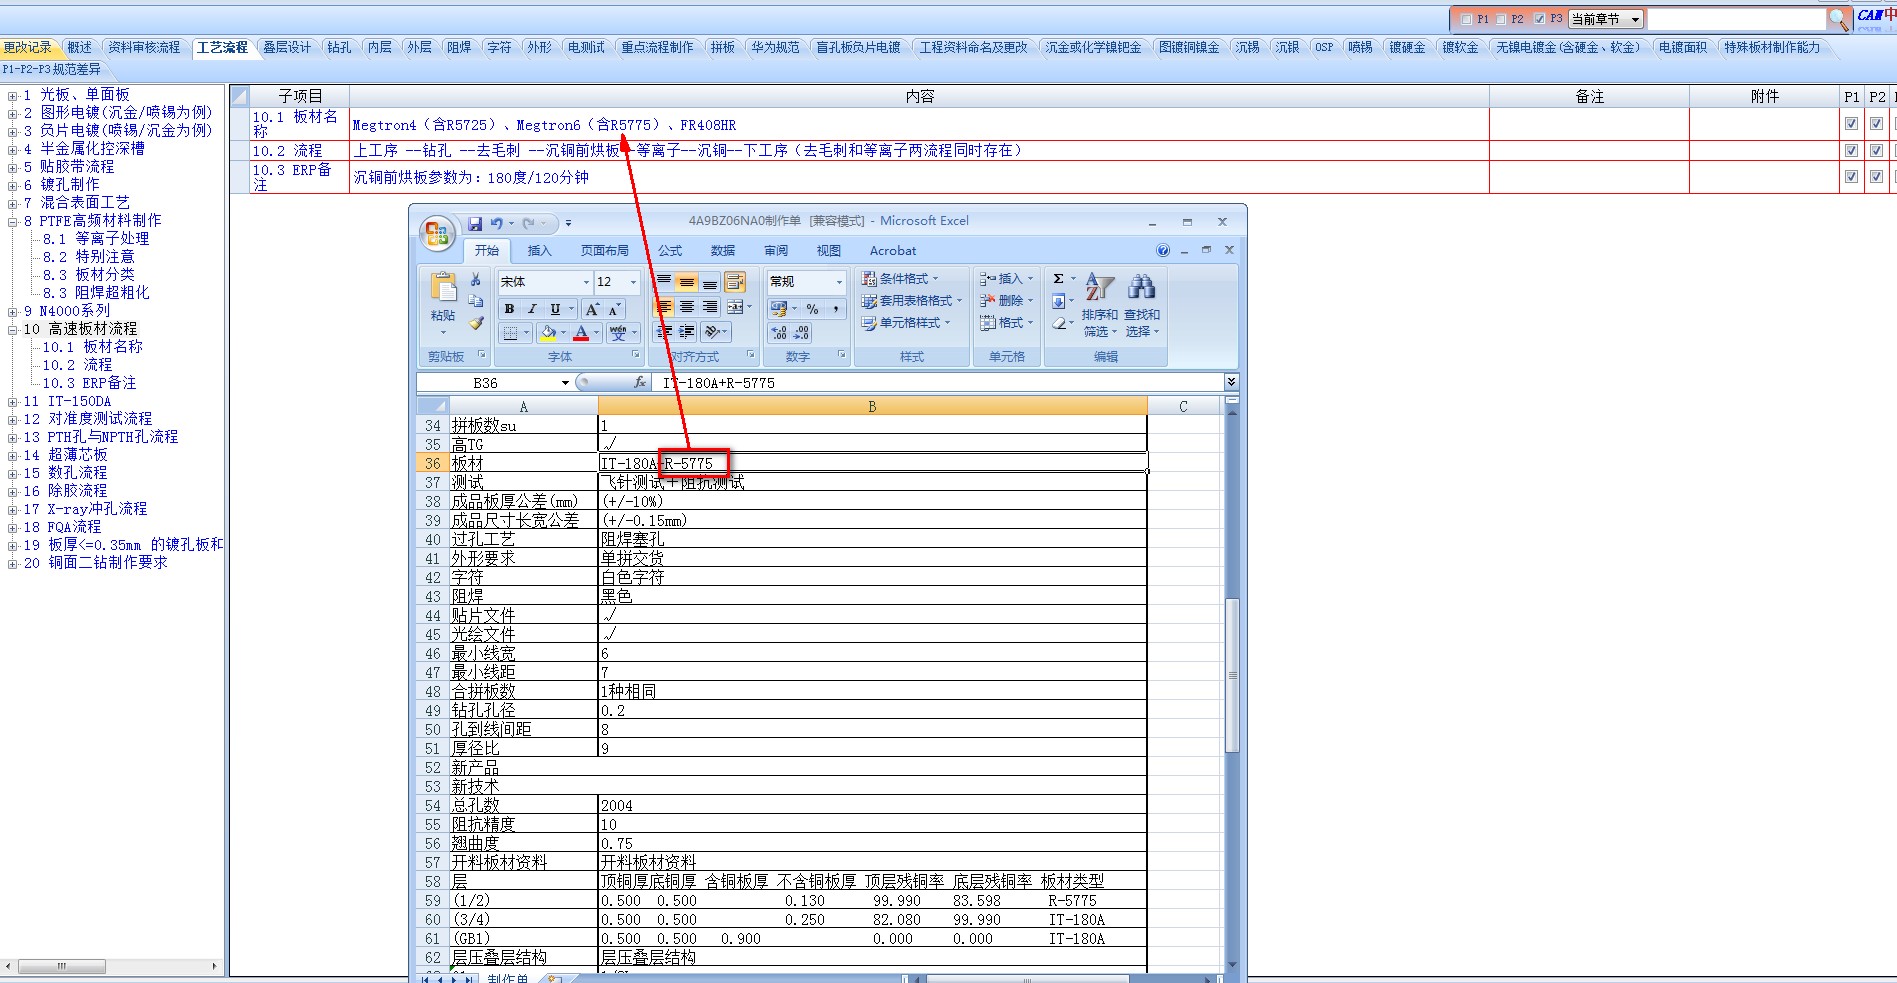Check the P1 filter checkbox in search bar
The height and width of the screenshot is (983, 1897).
click(1466, 19)
